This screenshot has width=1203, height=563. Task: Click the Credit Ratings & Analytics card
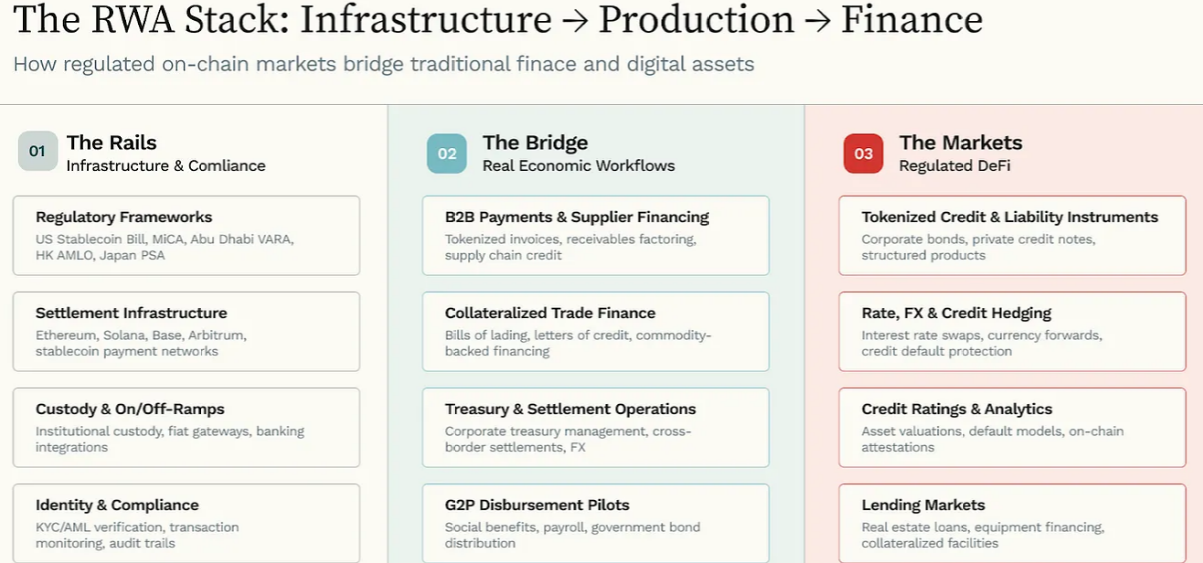[1011, 427]
